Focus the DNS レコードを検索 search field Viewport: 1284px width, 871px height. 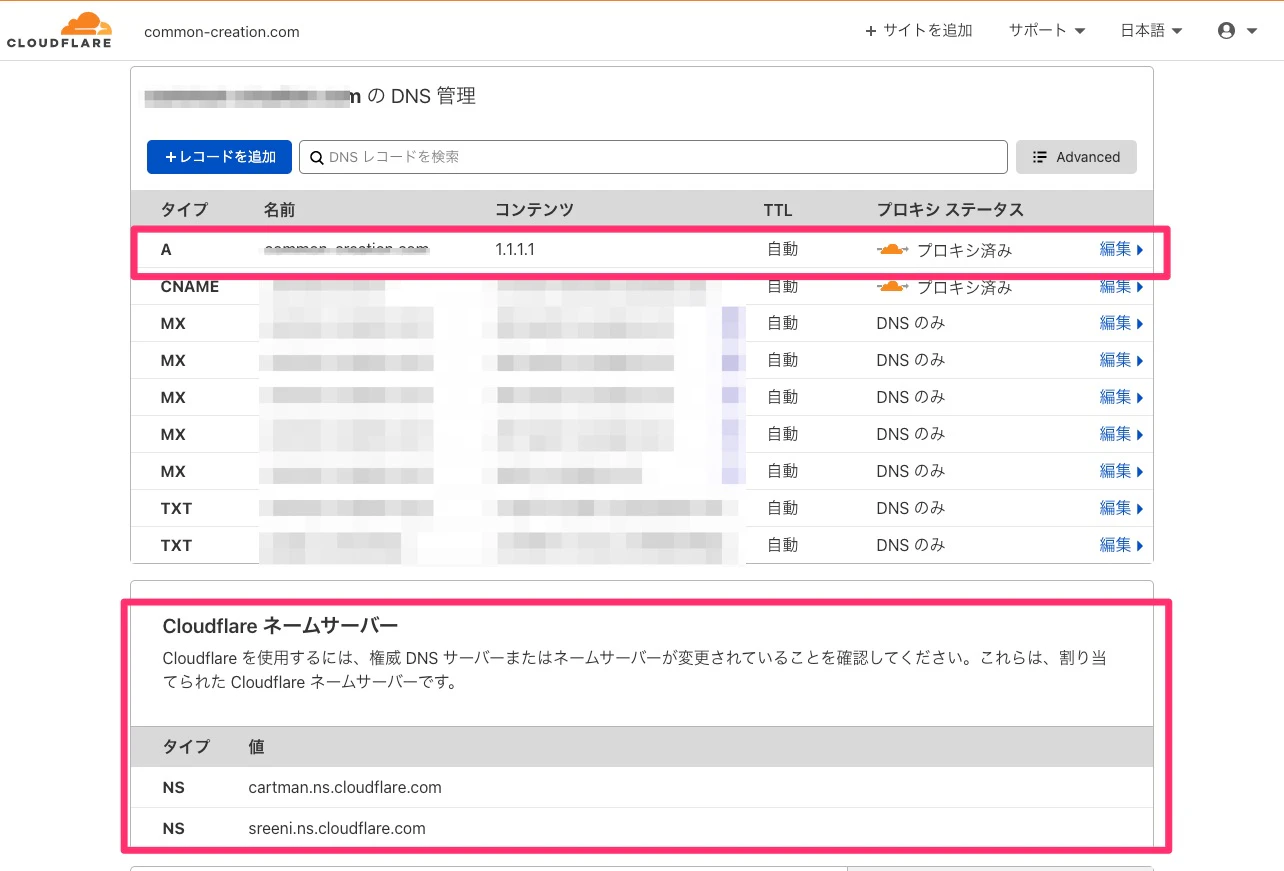(653, 157)
